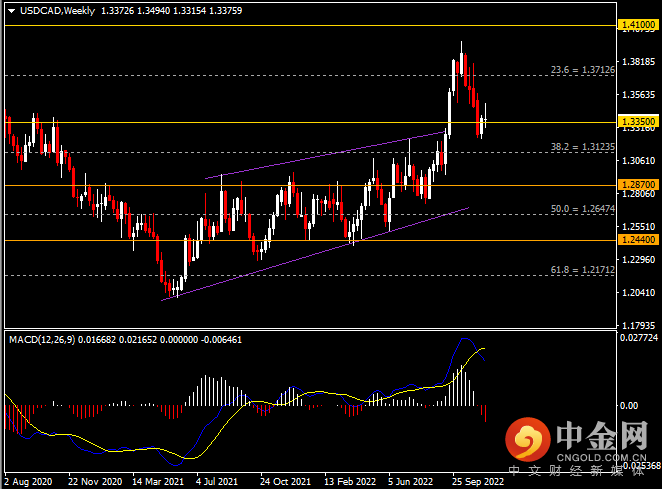Select the 1.24400 support level tag

pyautogui.click(x=637, y=240)
